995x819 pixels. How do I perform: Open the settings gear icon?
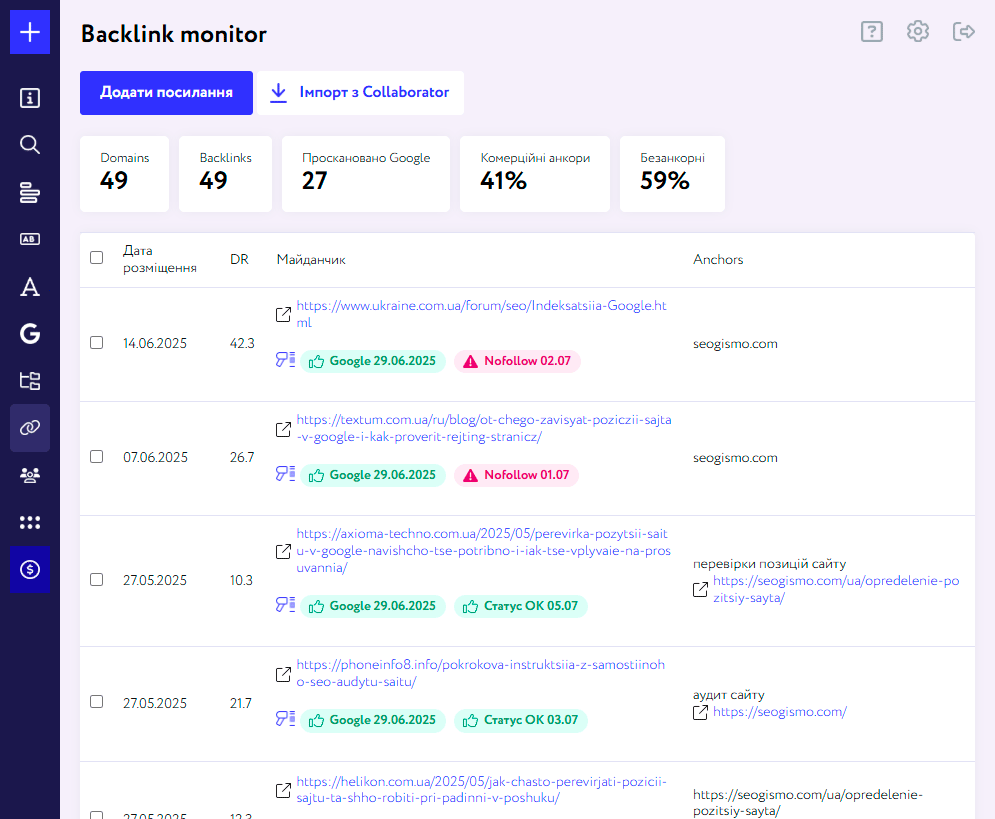click(x=917, y=31)
